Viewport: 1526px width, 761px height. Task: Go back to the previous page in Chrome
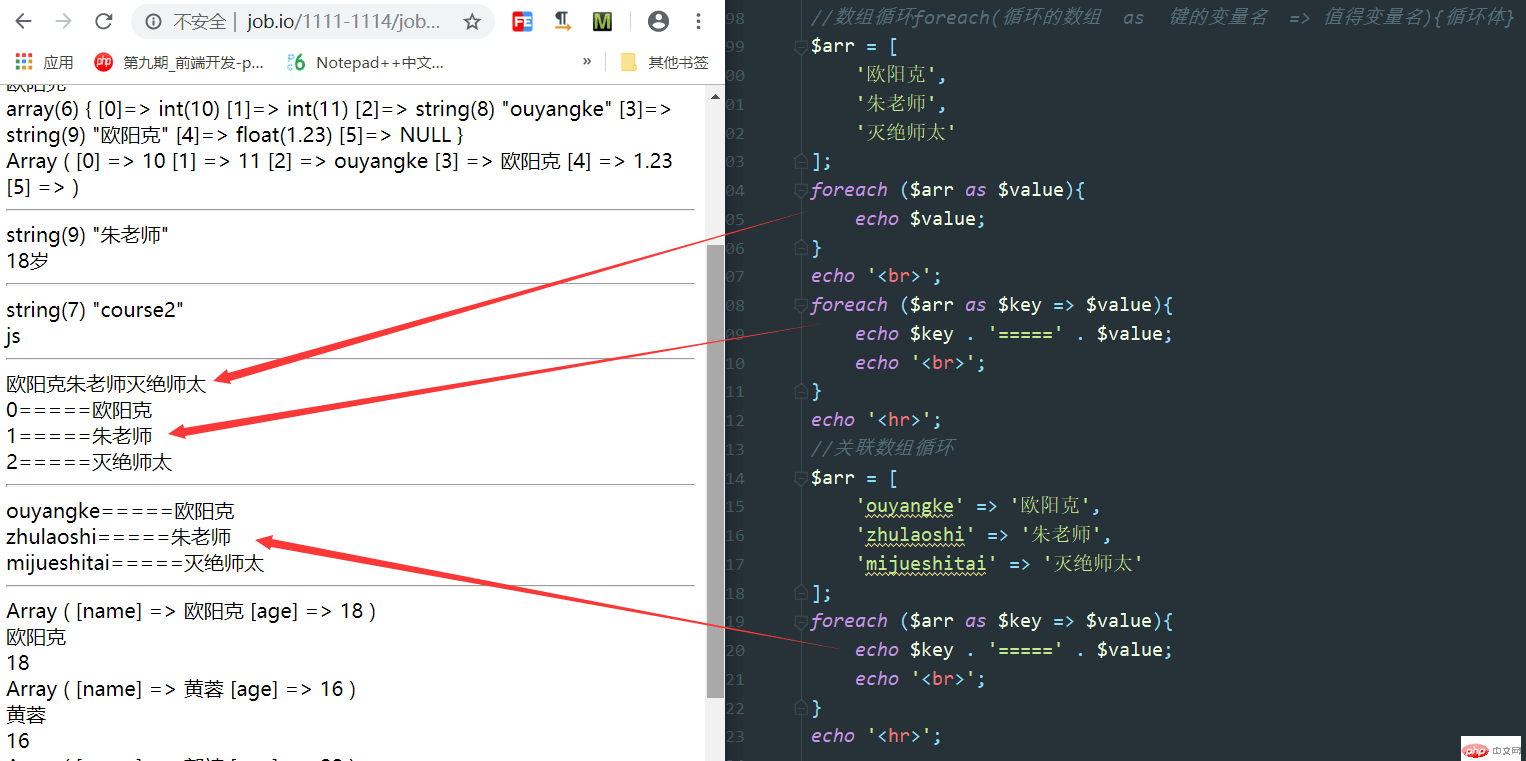pyautogui.click(x=23, y=21)
